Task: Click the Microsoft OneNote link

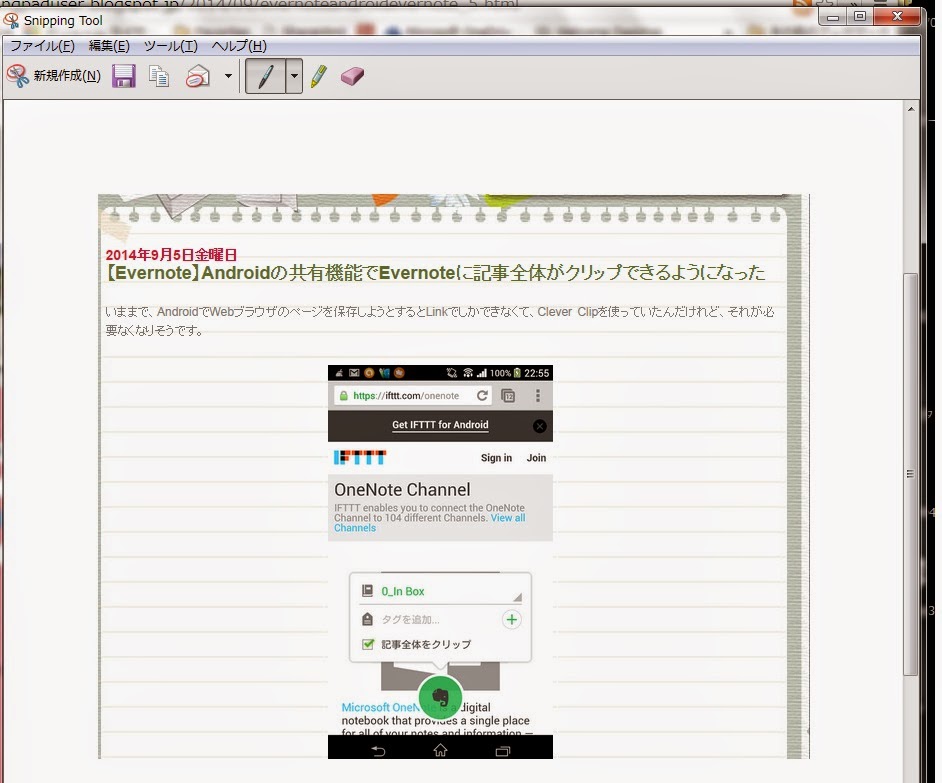Action: 380,707
